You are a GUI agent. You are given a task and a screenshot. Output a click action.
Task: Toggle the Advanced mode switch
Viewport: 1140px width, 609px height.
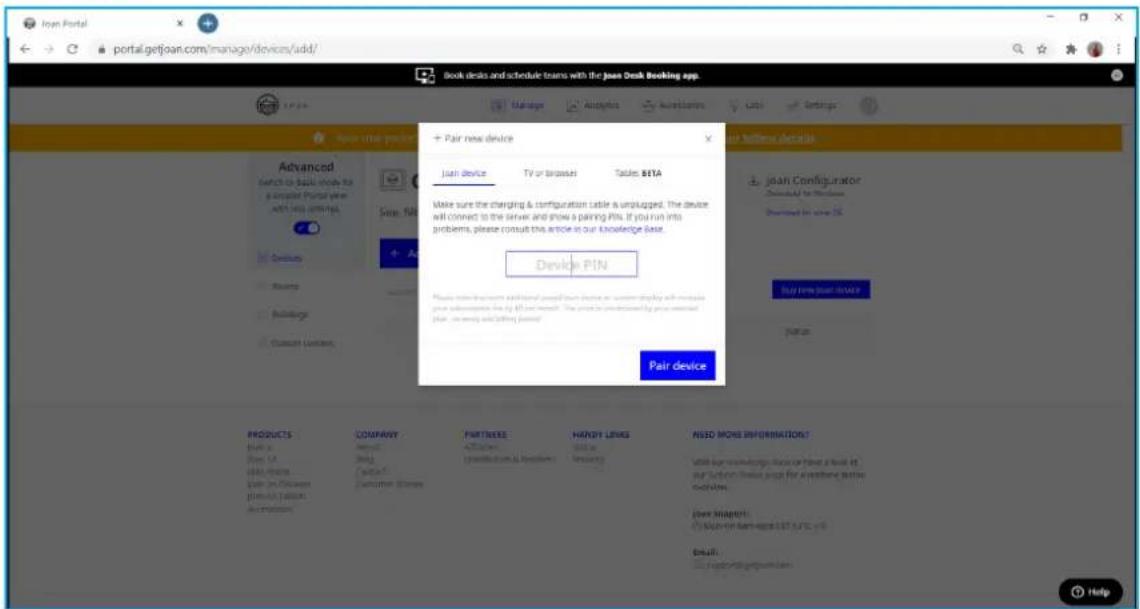click(306, 228)
